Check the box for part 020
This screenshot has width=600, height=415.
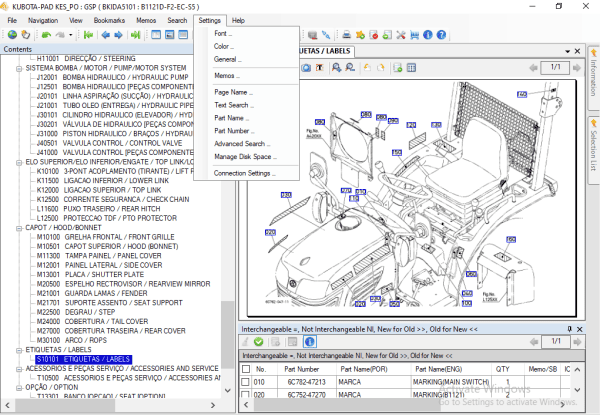(246, 394)
